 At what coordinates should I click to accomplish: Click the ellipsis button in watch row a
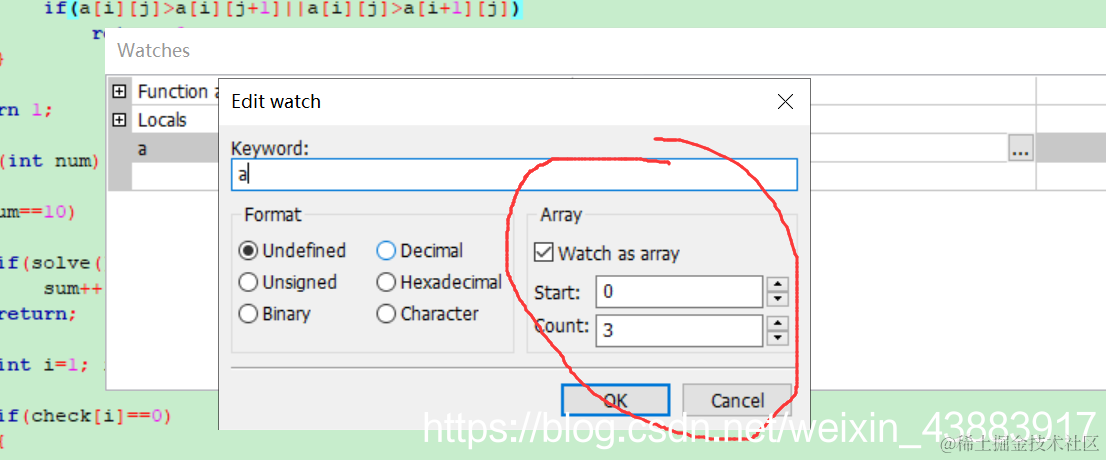(1021, 150)
